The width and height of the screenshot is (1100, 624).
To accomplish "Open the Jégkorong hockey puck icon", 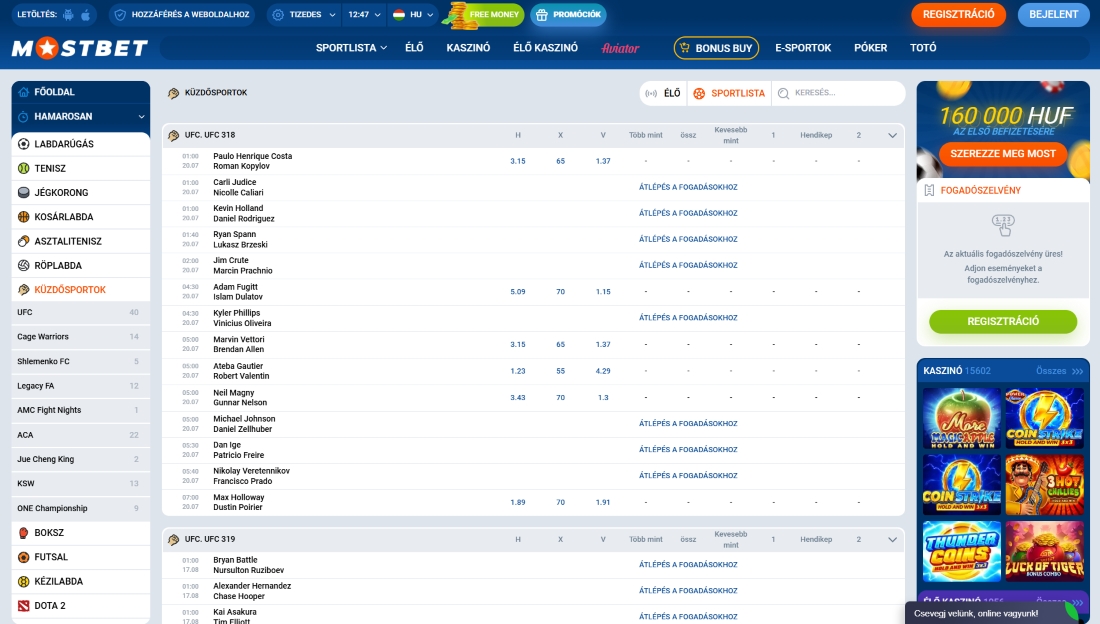I will pos(23,192).
